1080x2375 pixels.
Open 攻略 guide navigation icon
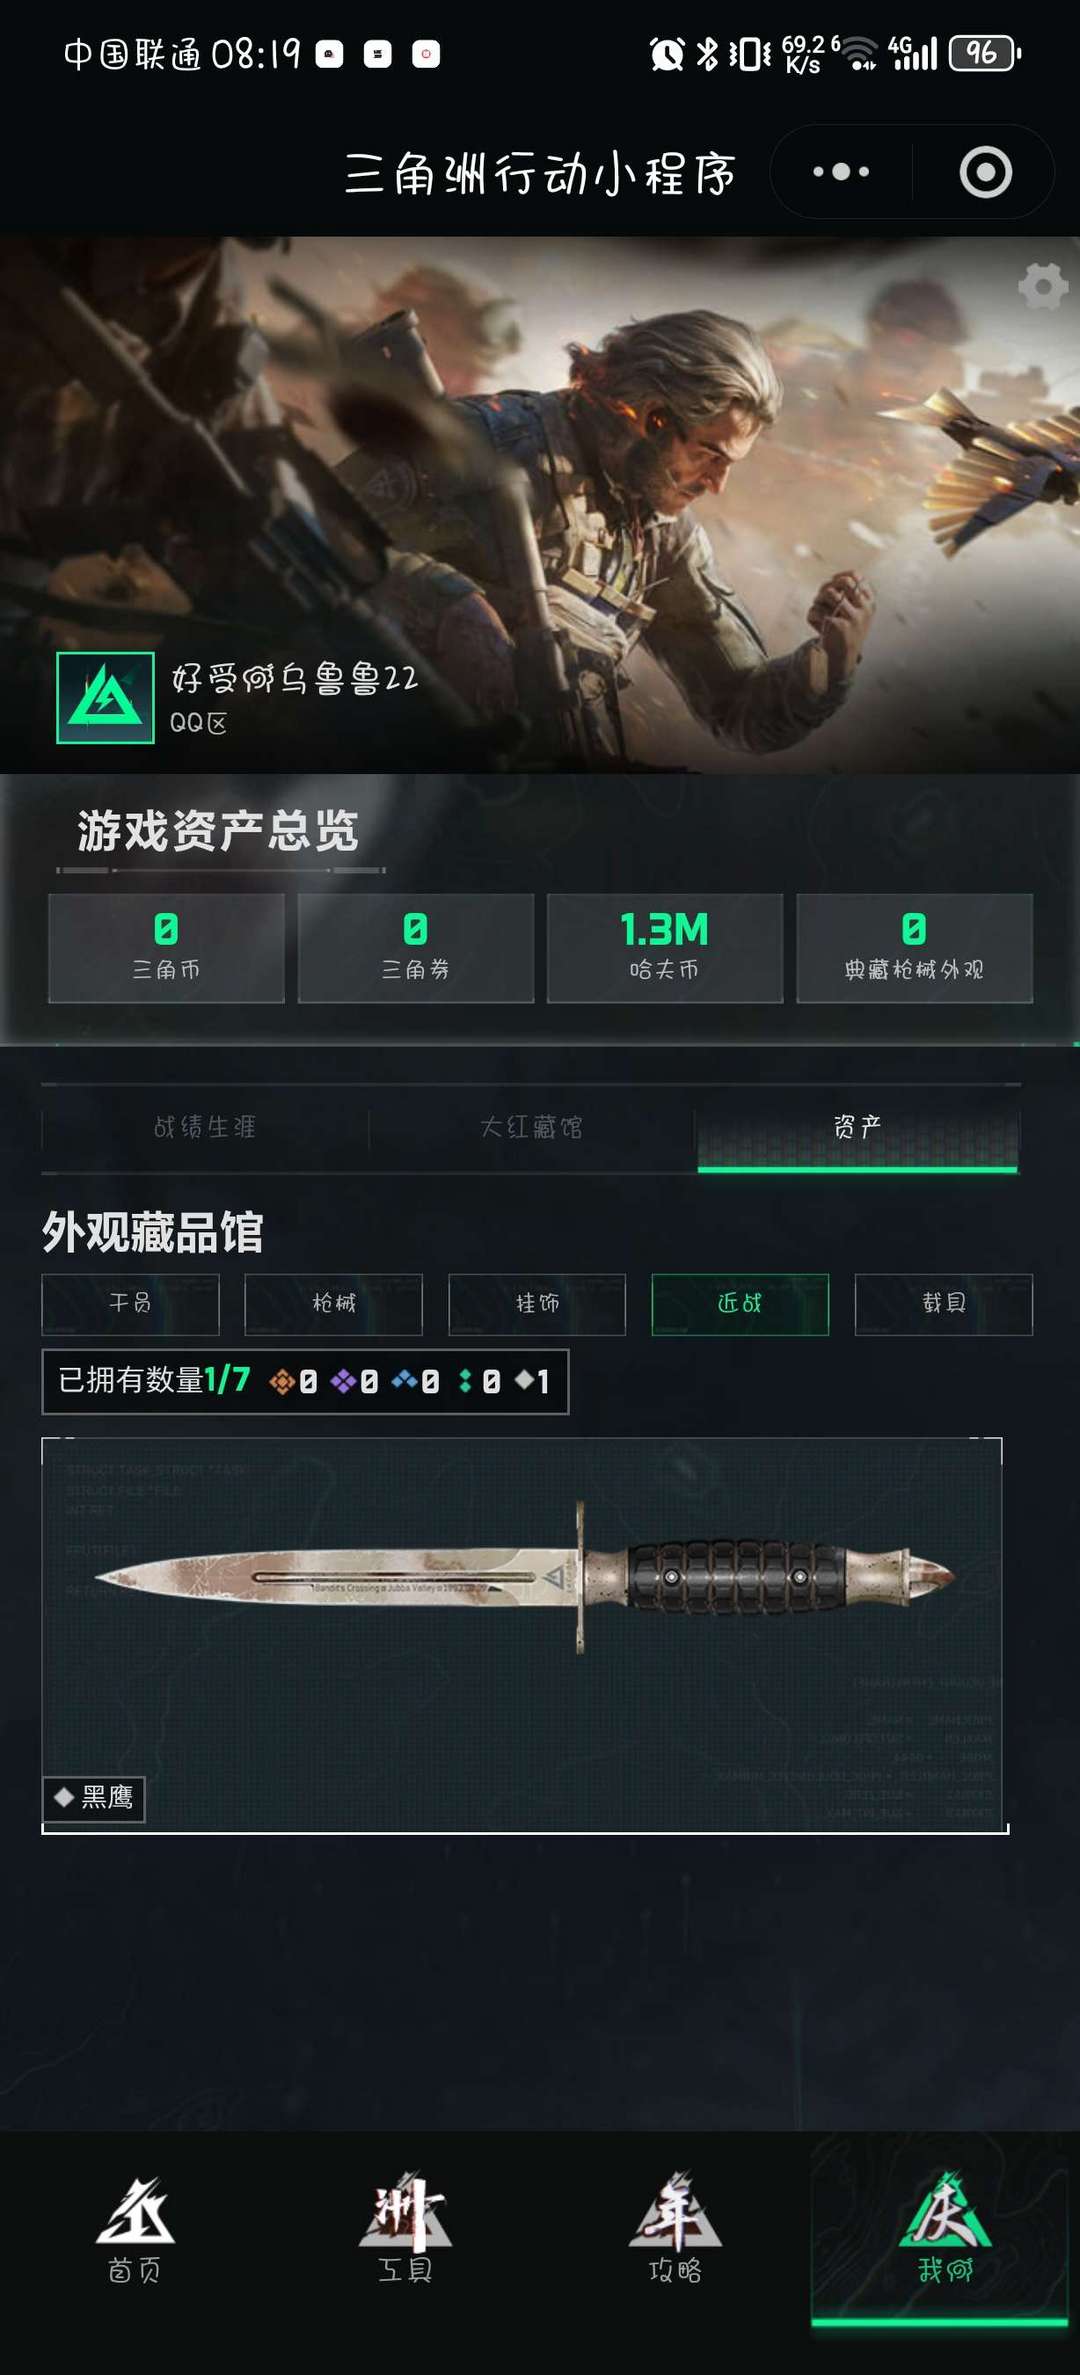coord(675,2230)
